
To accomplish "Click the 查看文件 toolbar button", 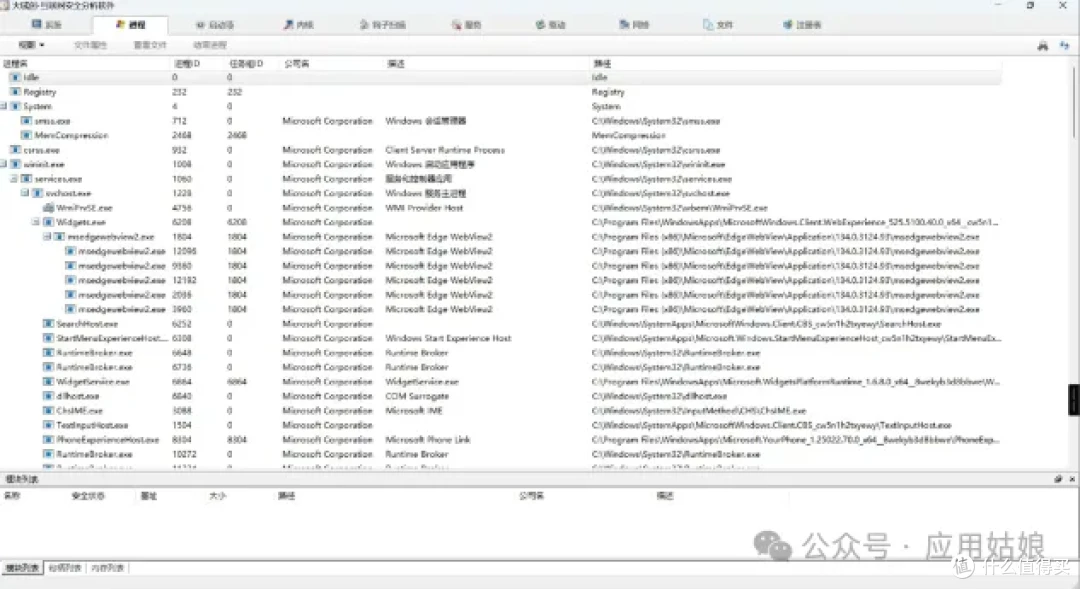I will point(149,45).
